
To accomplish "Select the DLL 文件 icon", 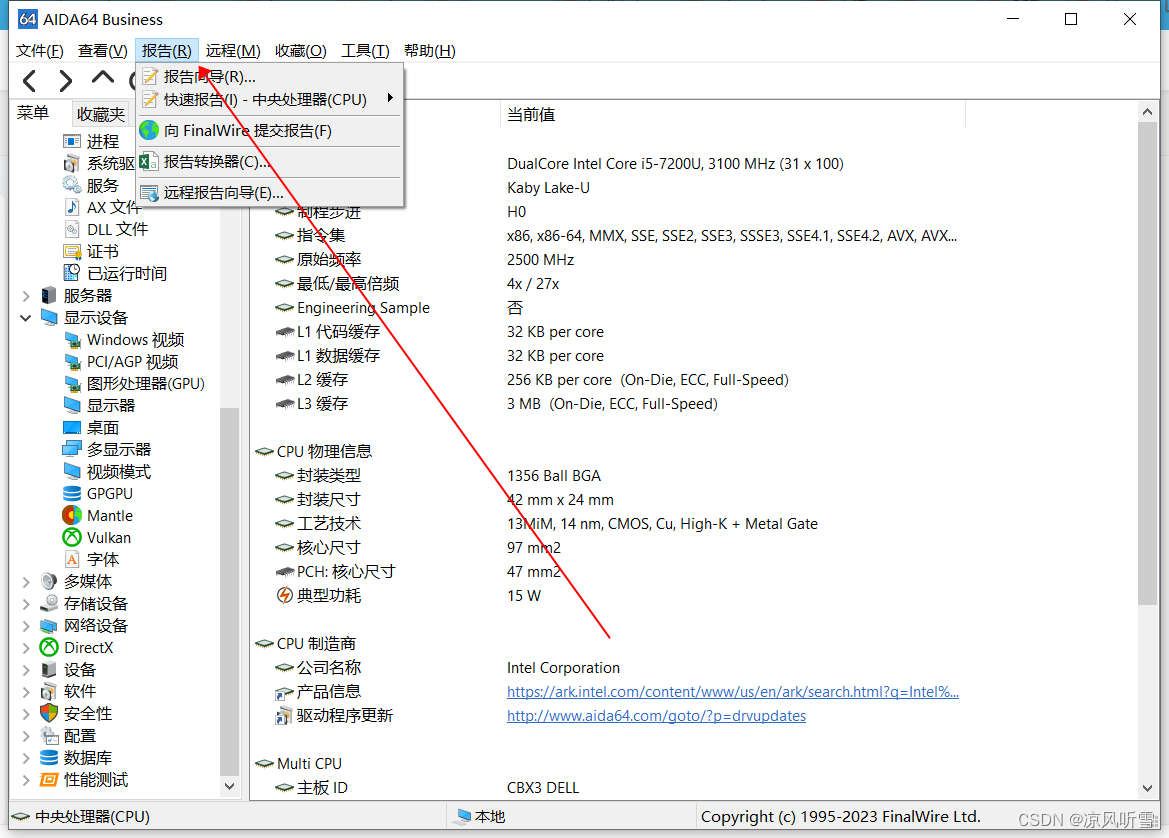I will pyautogui.click(x=72, y=230).
